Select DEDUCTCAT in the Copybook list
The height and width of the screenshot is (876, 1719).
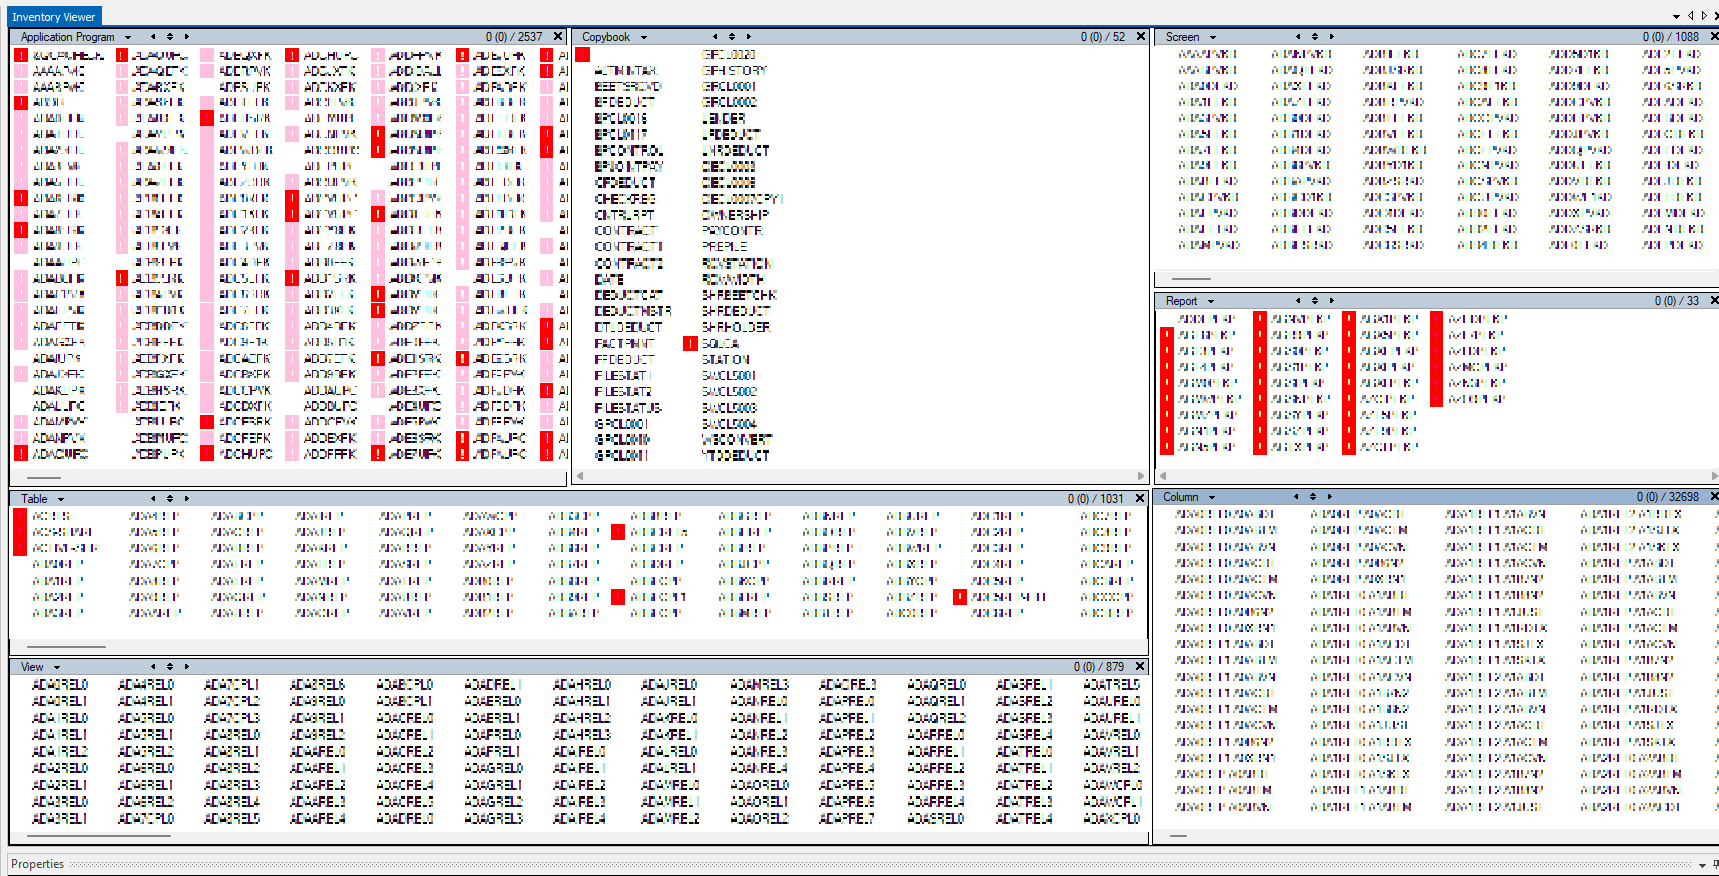pyautogui.click(x=629, y=295)
